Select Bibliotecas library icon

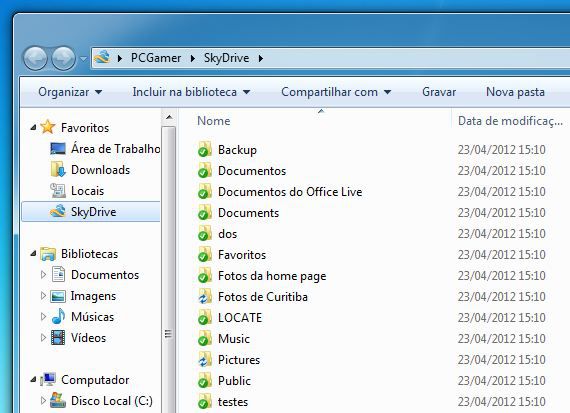tap(48, 254)
